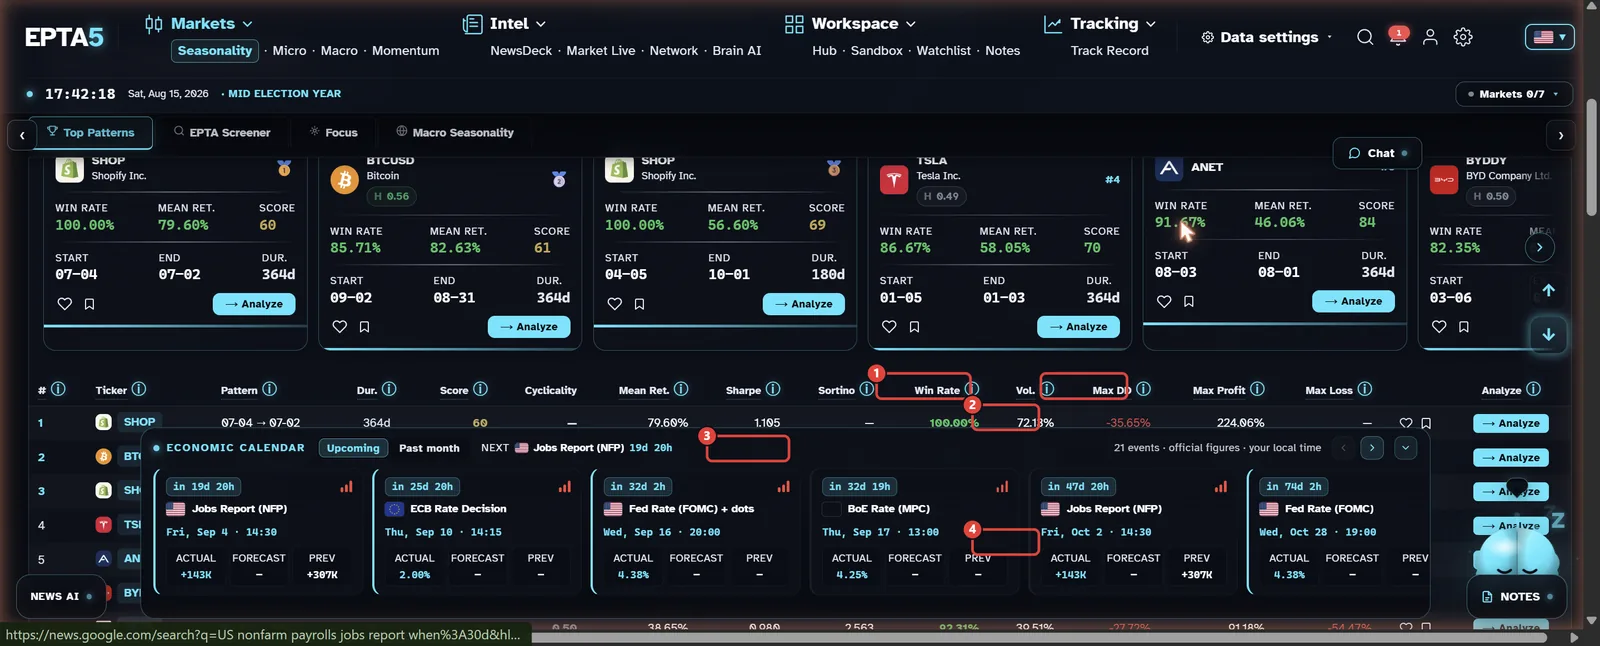Open the search magnifier in the top bar
The height and width of the screenshot is (646, 1600).
coord(1365,37)
